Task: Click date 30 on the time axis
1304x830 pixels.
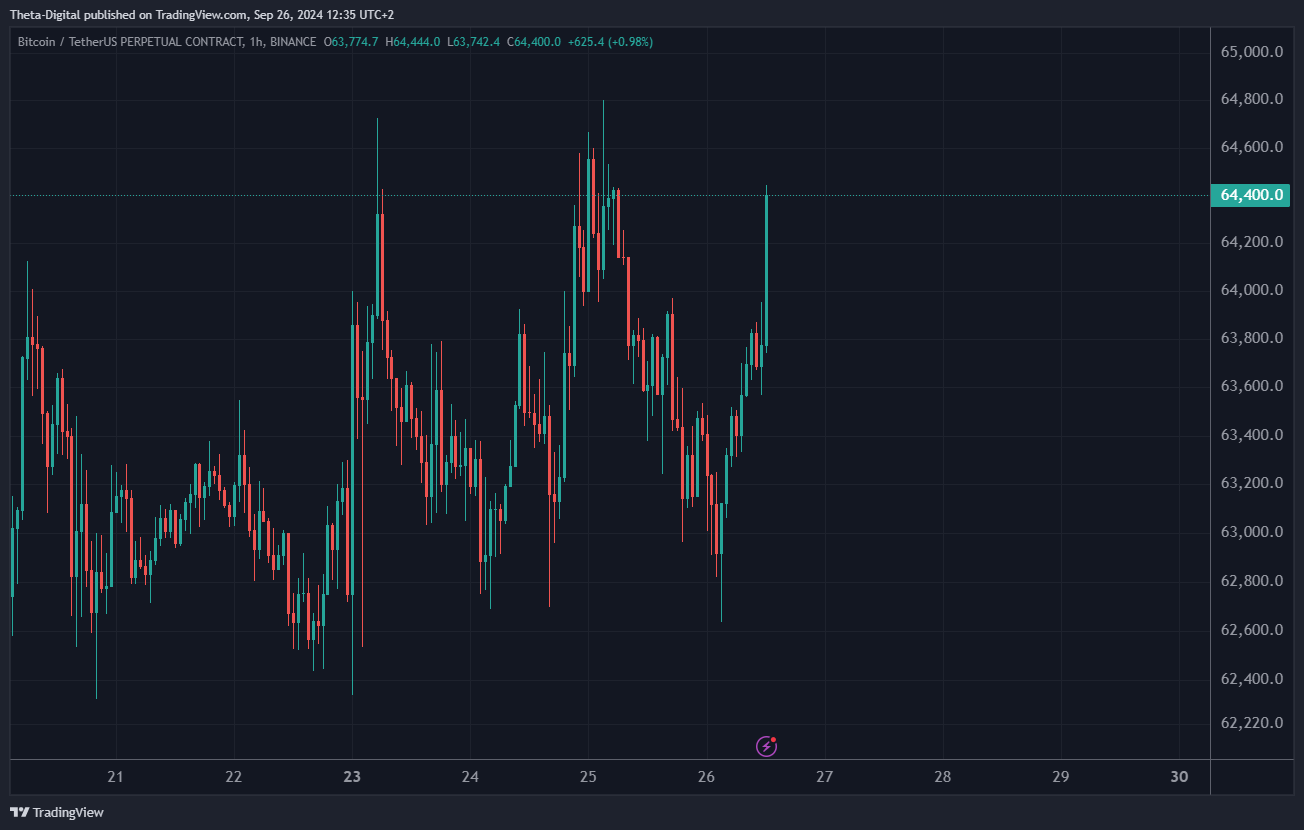Action: pyautogui.click(x=1179, y=777)
